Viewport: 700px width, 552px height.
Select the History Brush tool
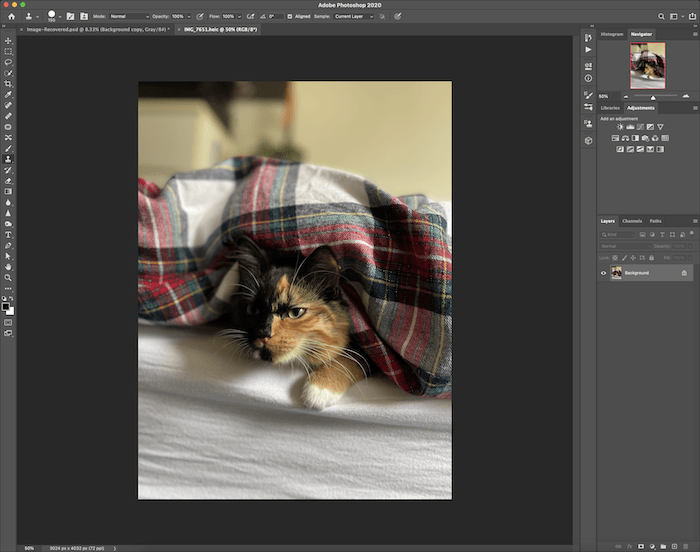[8, 170]
